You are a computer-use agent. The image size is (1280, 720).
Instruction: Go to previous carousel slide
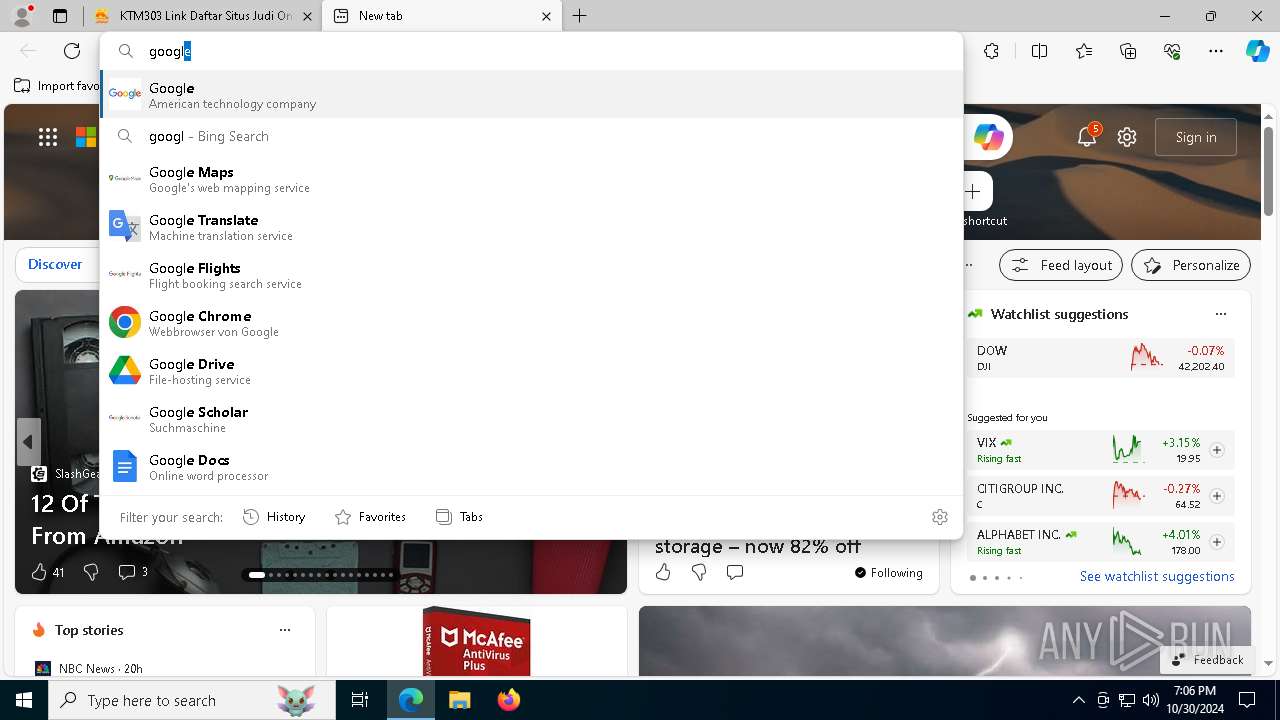coord(28,442)
